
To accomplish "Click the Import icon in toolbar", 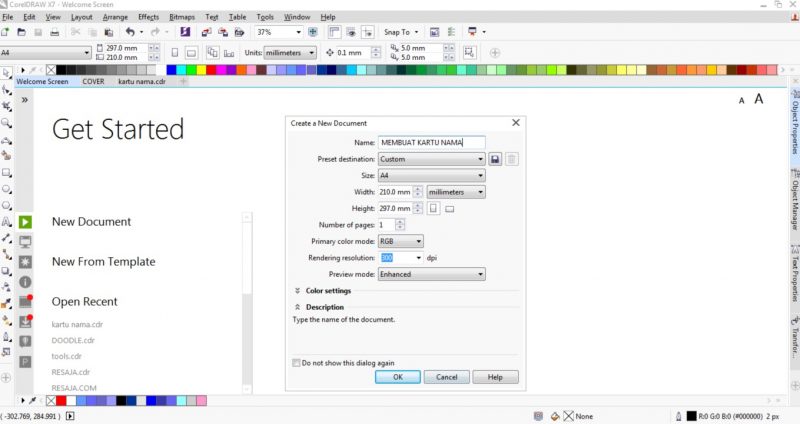I will pyautogui.click(x=206, y=32).
